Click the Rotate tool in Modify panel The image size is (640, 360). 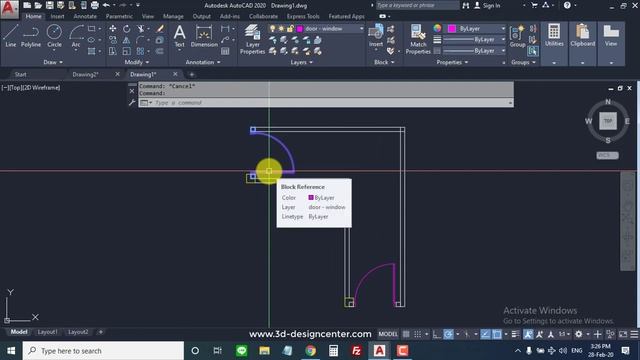[127, 29]
